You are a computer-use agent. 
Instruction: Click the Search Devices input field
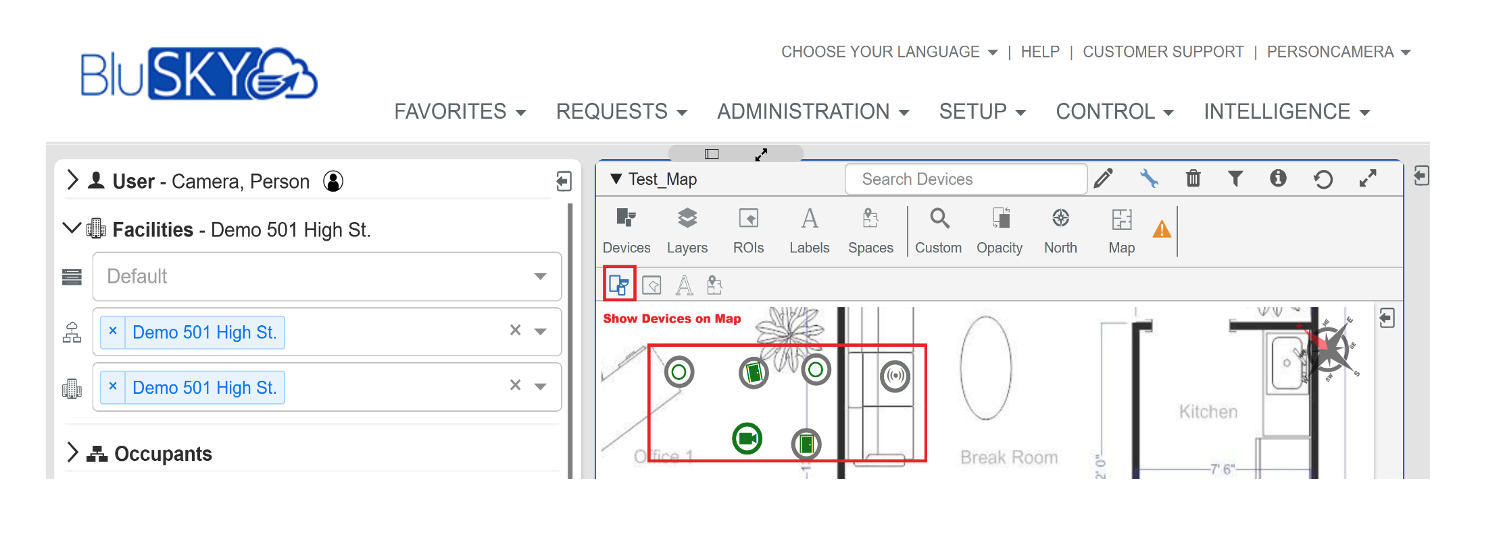tap(965, 179)
